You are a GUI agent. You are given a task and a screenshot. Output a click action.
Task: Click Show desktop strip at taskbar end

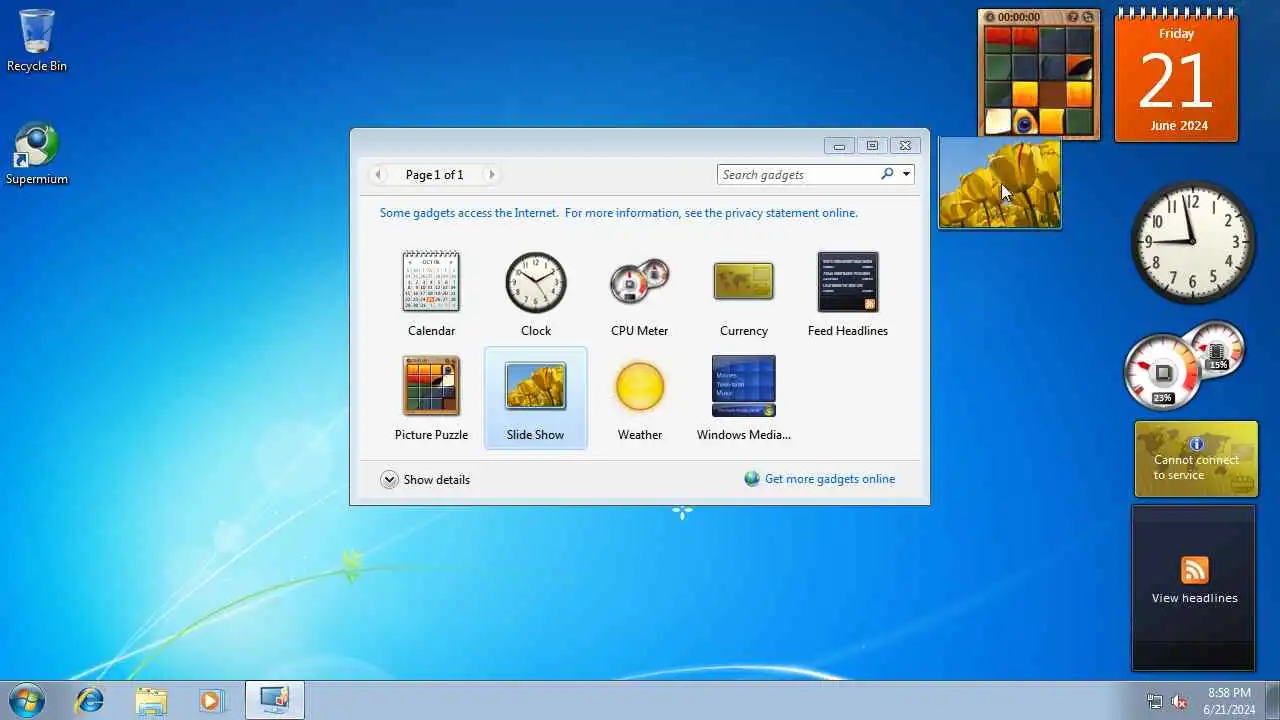tap(1272, 700)
